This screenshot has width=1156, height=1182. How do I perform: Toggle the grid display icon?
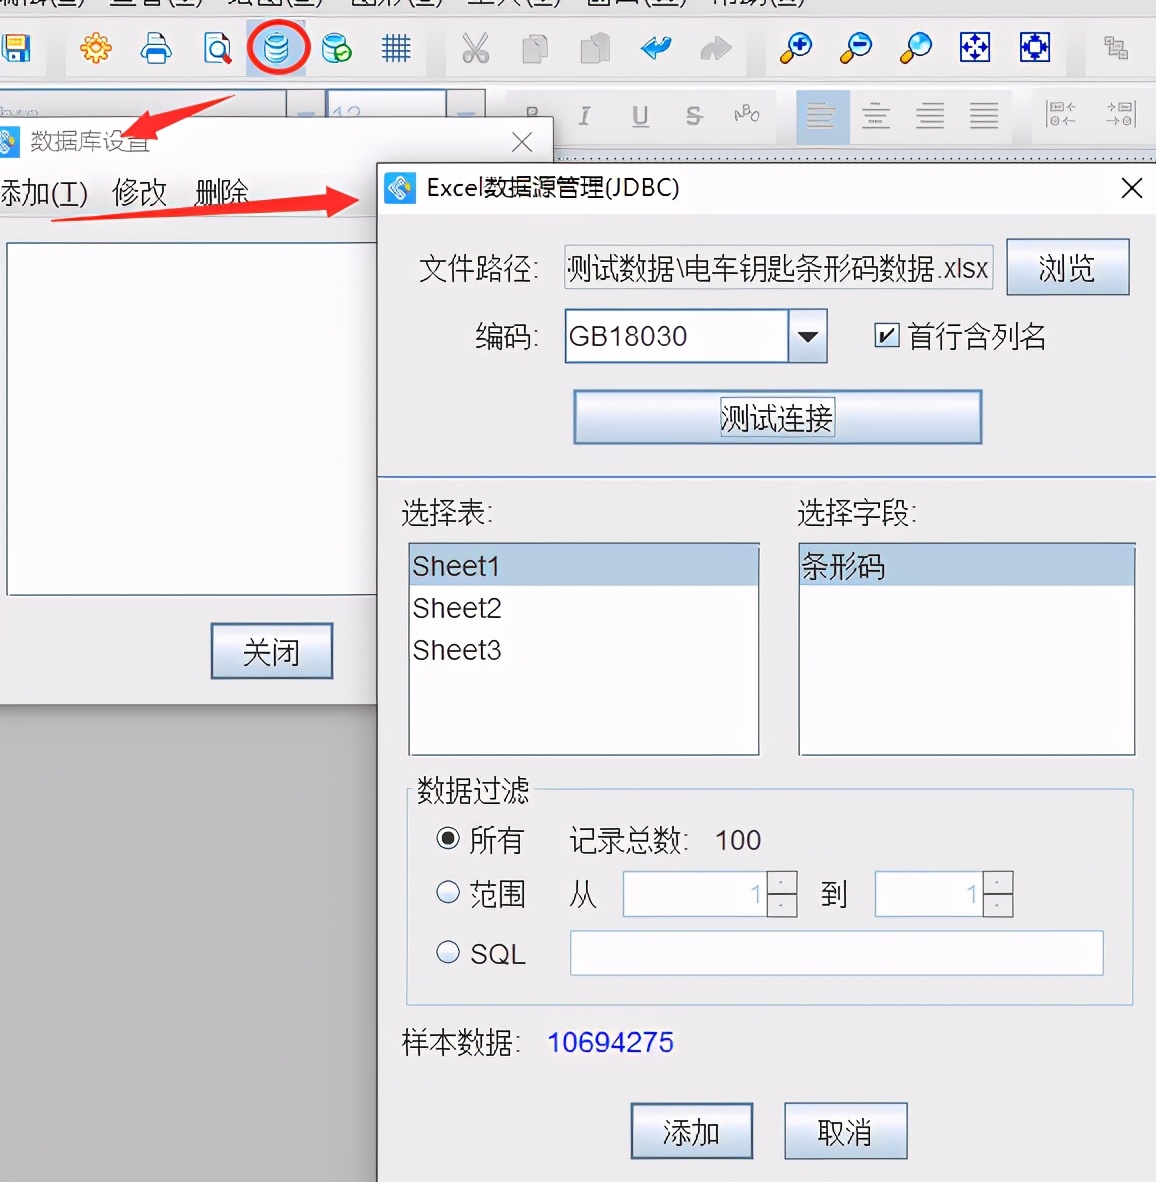tap(396, 48)
